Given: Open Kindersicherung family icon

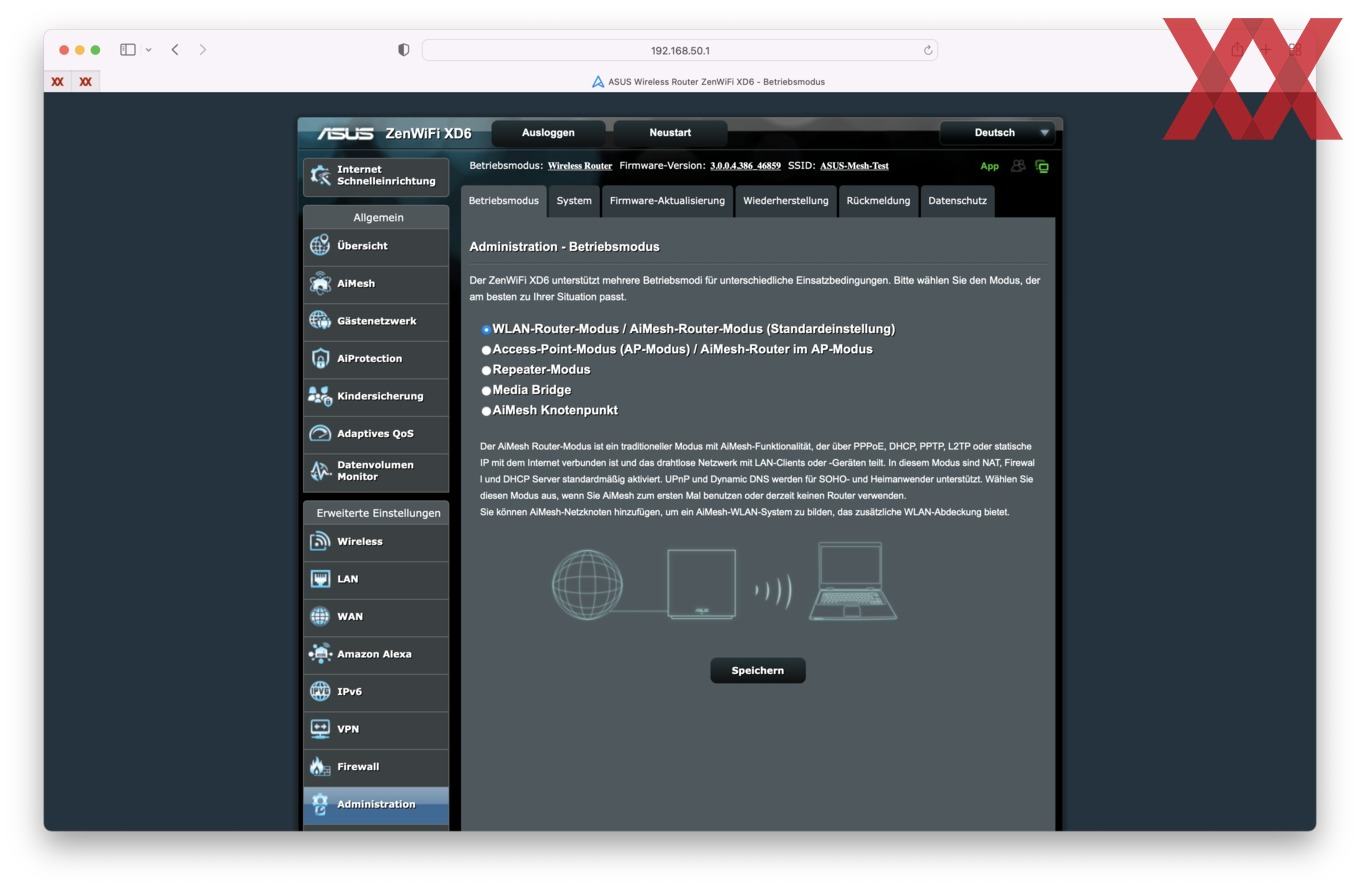Looking at the screenshot, I should pyautogui.click(x=320, y=396).
